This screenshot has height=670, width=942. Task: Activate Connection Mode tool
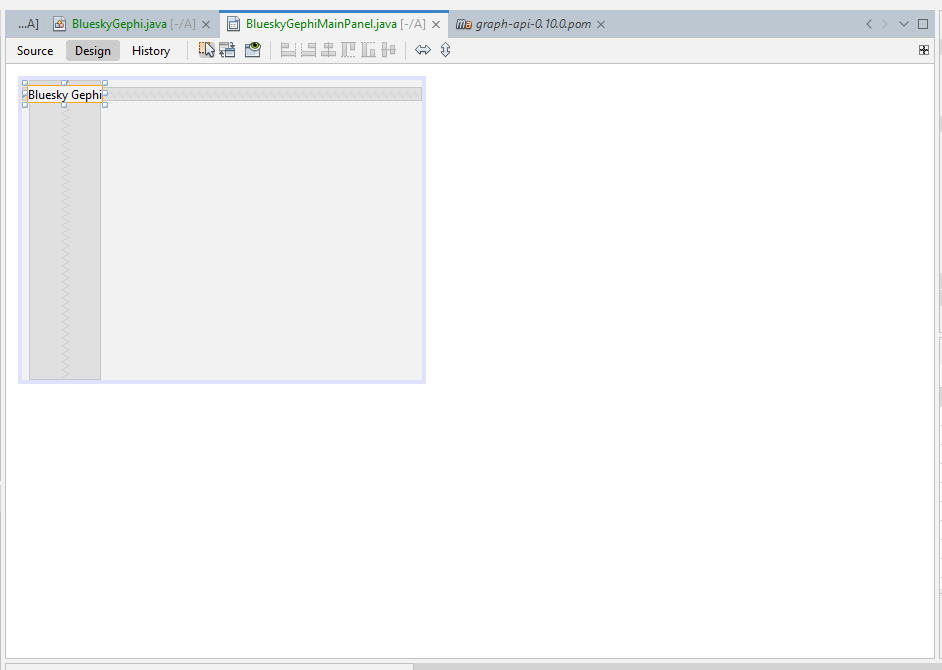[227, 50]
